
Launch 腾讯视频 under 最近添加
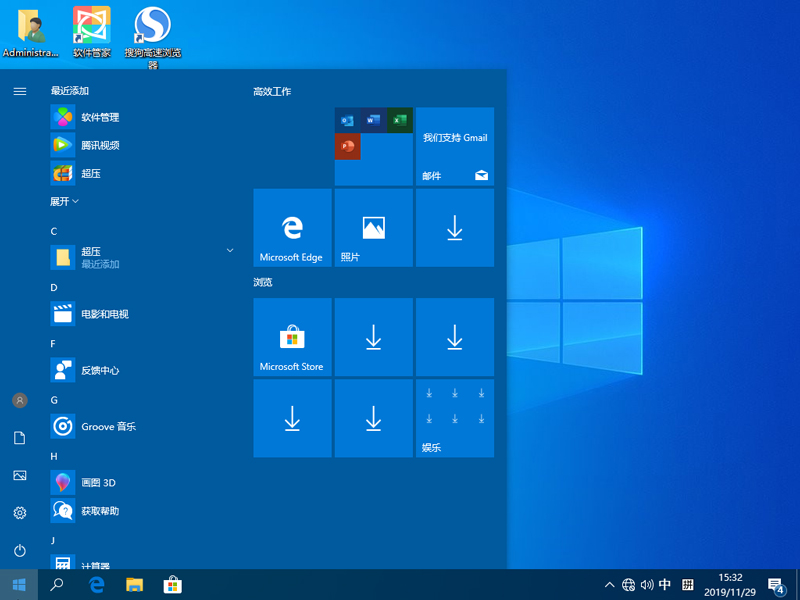coord(100,145)
